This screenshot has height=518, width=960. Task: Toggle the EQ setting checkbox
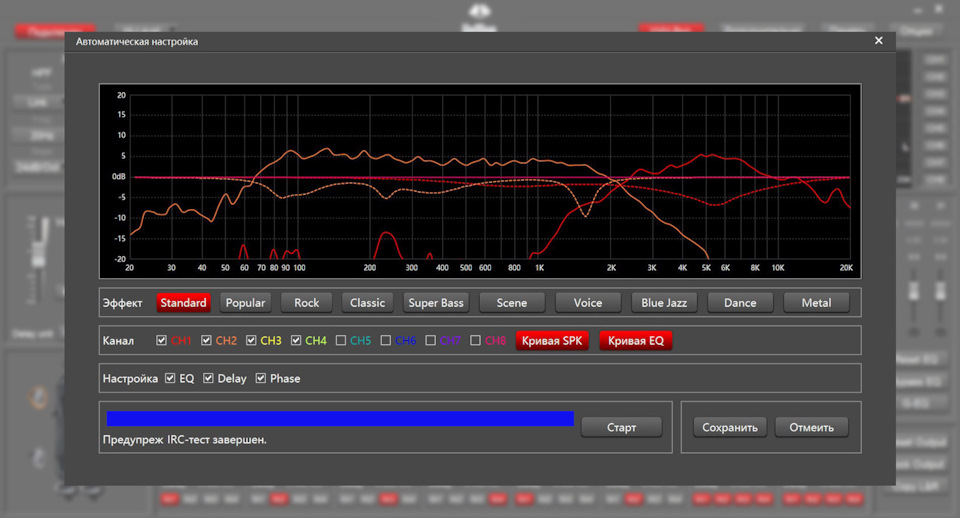pos(170,378)
